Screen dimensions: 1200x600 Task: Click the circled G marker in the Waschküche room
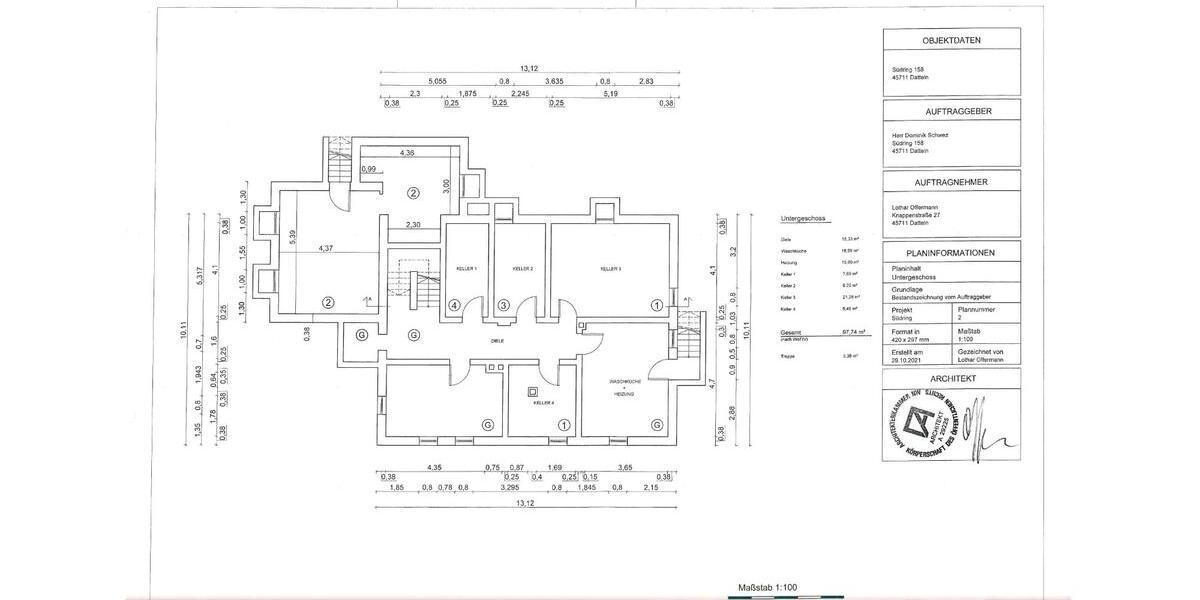point(657,424)
